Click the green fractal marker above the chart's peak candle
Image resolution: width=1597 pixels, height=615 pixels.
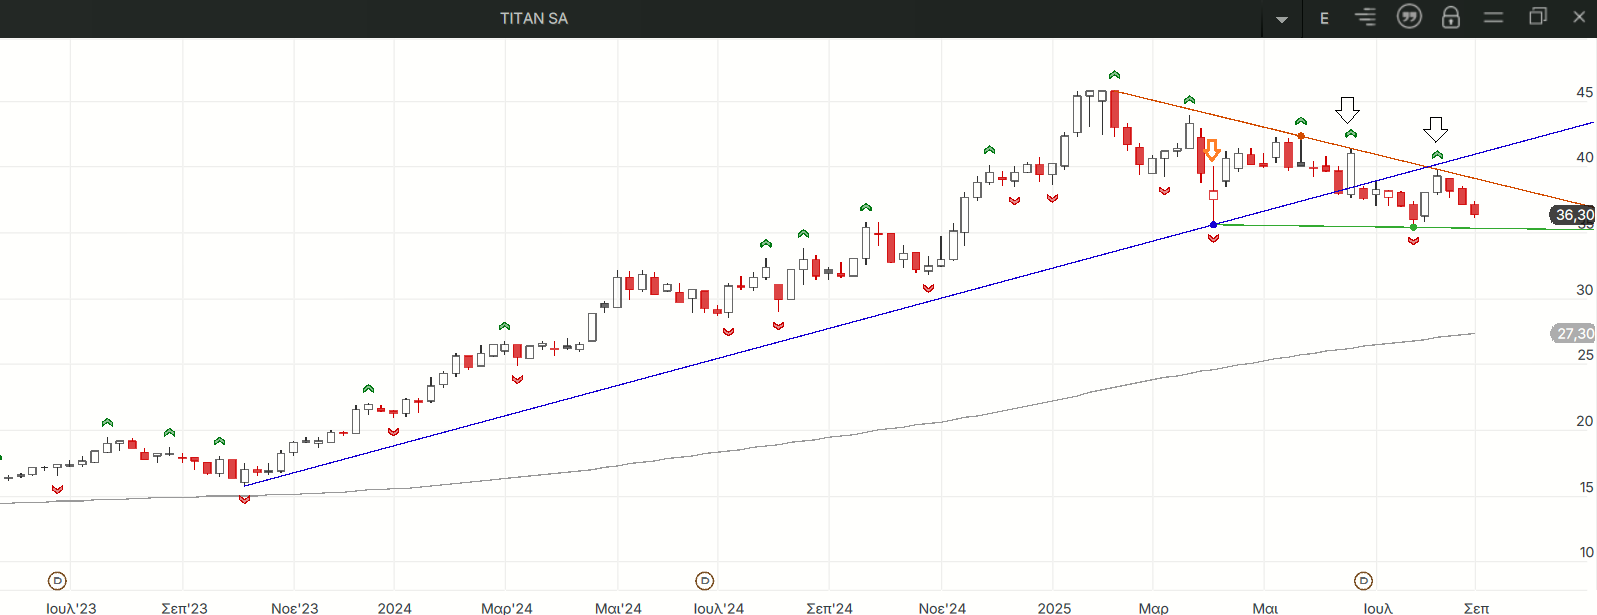[x=1114, y=75]
